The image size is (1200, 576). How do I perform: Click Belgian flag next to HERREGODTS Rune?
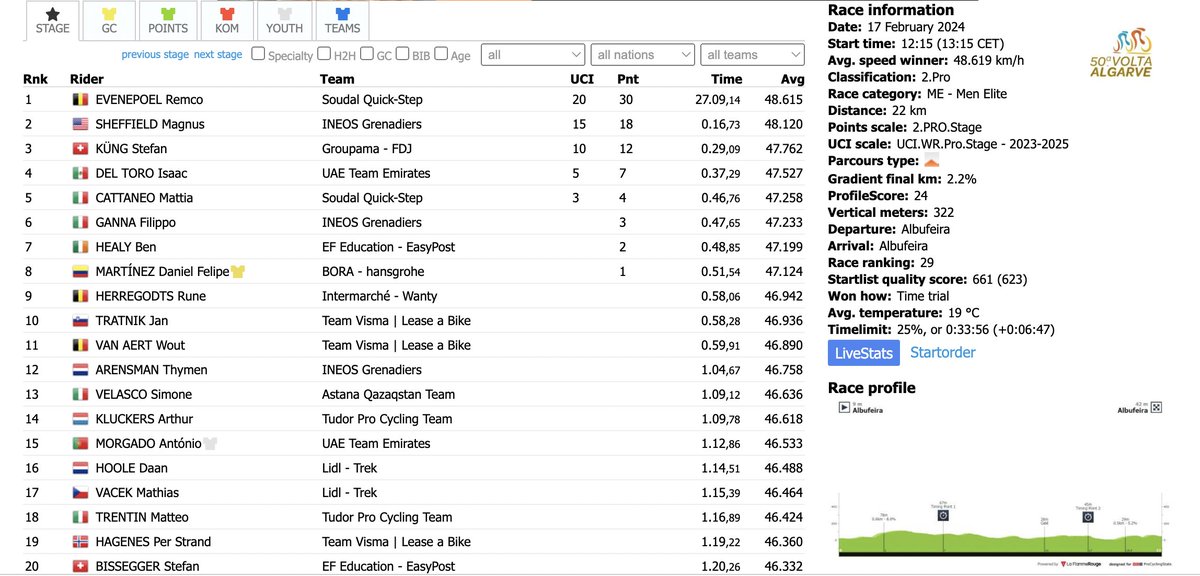[80, 296]
